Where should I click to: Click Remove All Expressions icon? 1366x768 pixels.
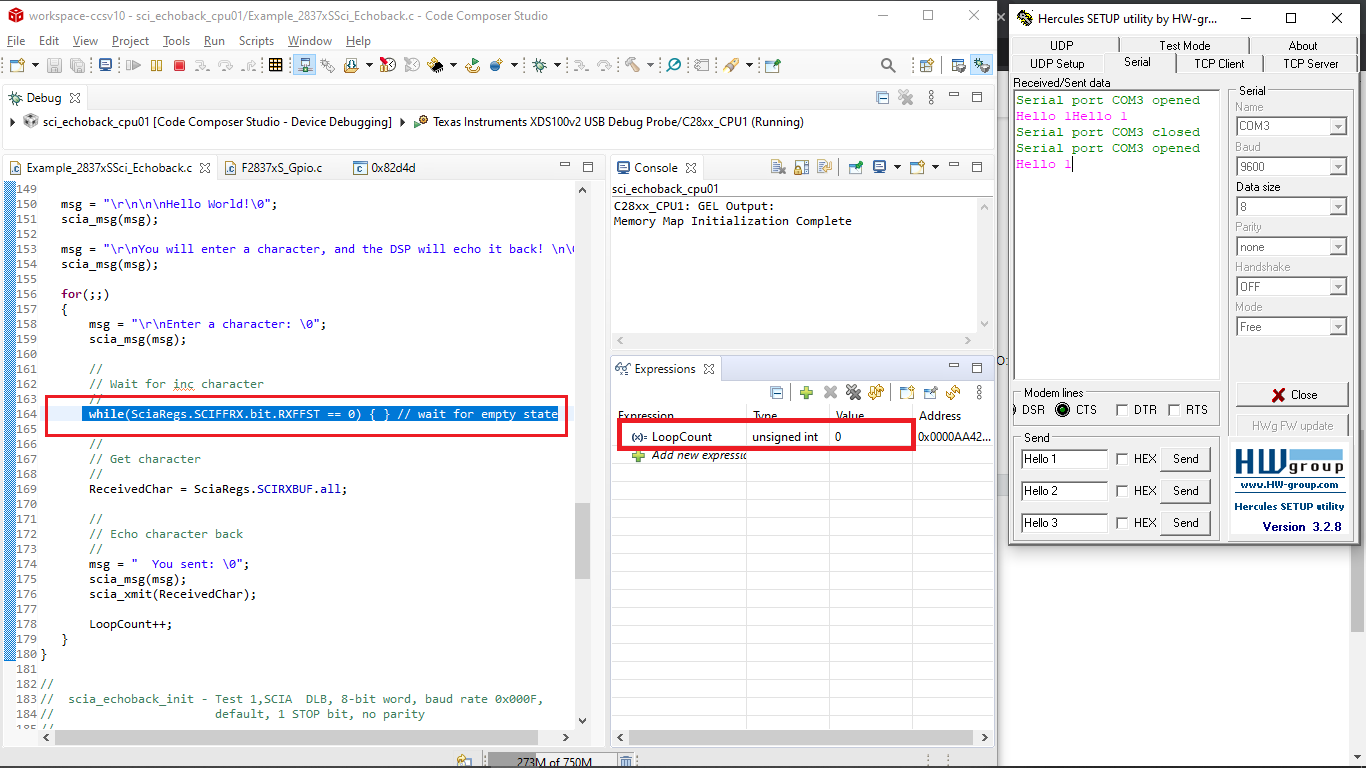click(853, 393)
